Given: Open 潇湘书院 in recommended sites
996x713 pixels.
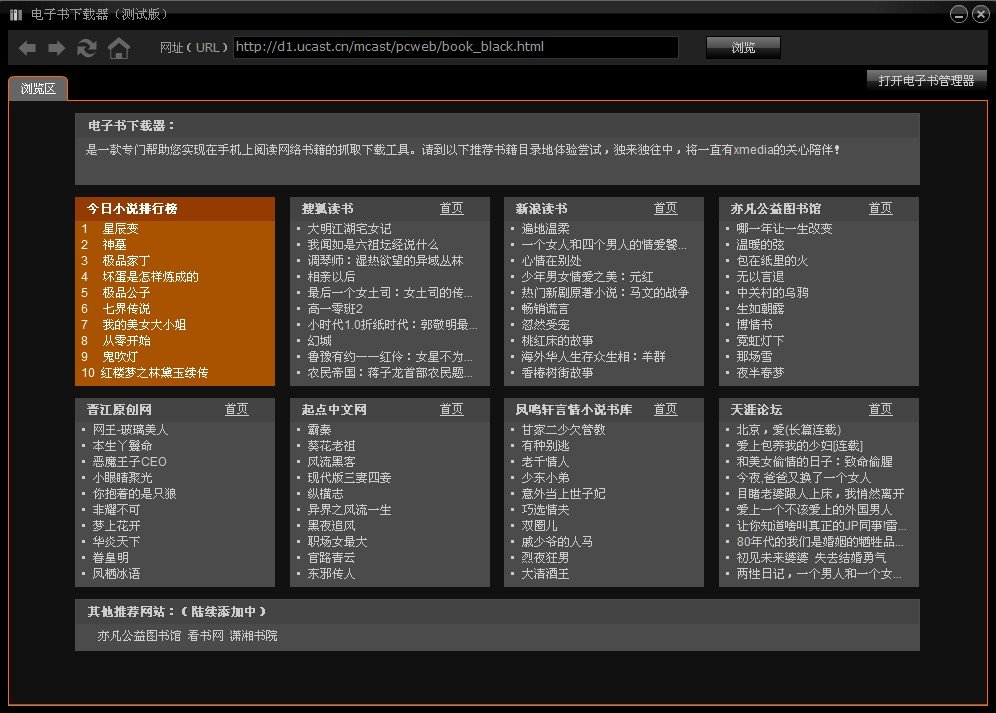Looking at the screenshot, I should tap(254, 635).
